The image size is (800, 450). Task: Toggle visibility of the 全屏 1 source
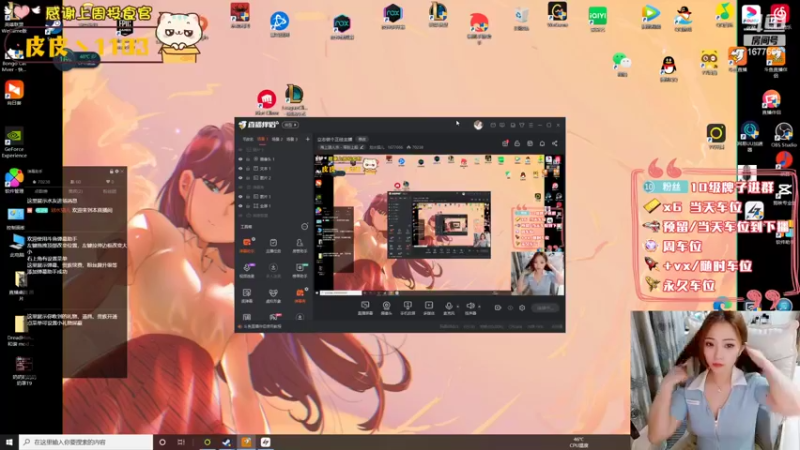(241, 206)
